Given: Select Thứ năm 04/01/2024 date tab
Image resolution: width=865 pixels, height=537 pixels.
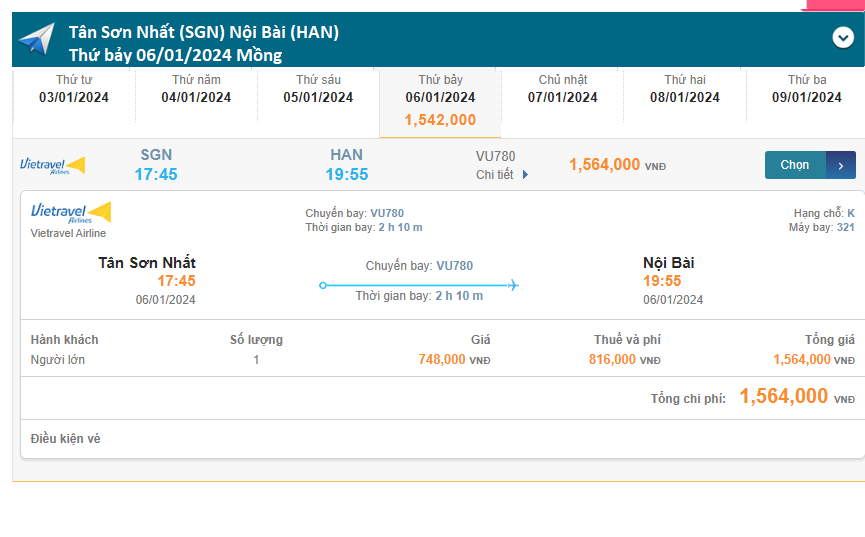Looking at the screenshot, I should click(196, 89).
